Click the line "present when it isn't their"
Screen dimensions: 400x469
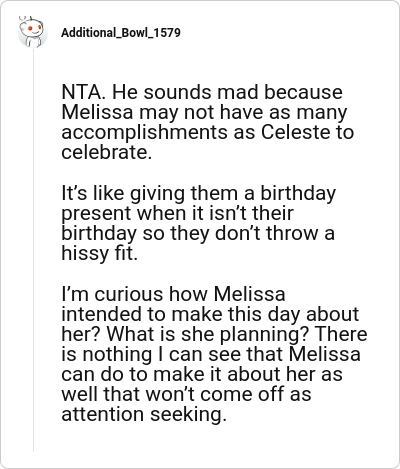pyautogui.click(x=177, y=214)
